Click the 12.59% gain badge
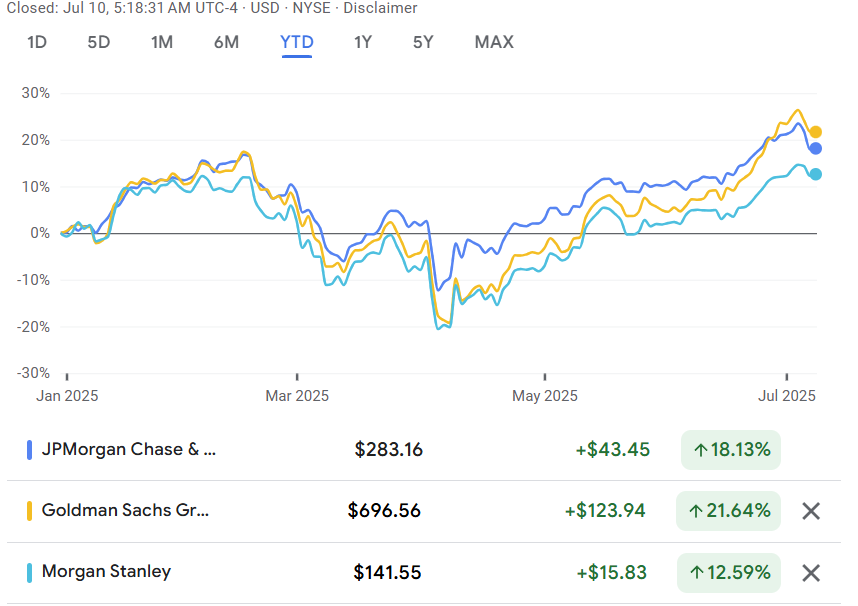Image resolution: width=858 pixels, height=606 pixels. tap(729, 573)
